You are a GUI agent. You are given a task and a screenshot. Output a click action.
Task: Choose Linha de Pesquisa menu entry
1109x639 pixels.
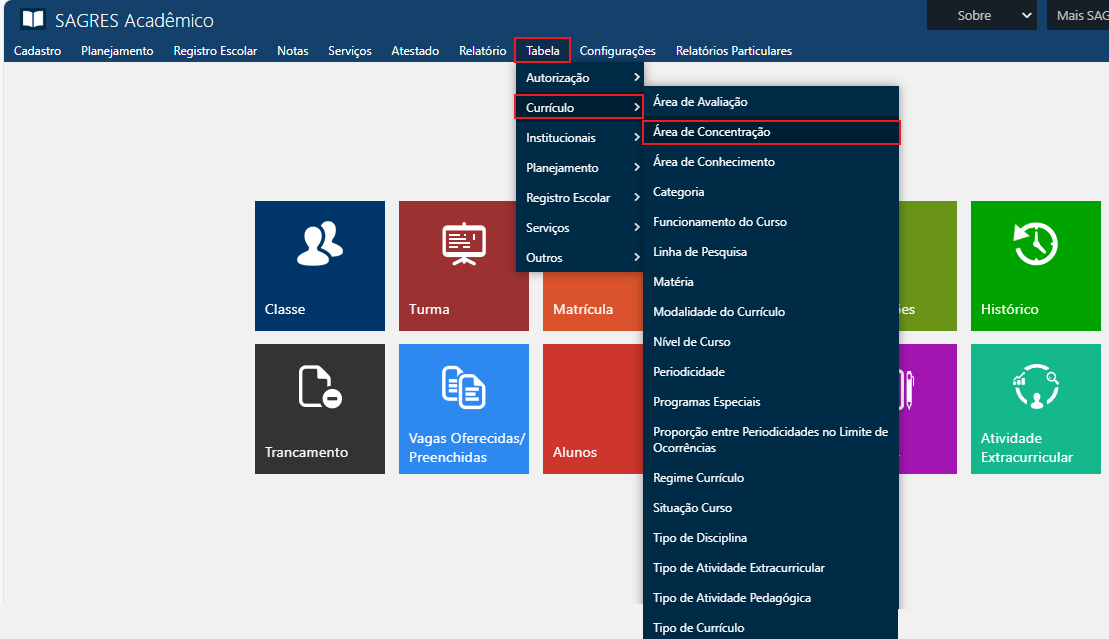point(700,252)
